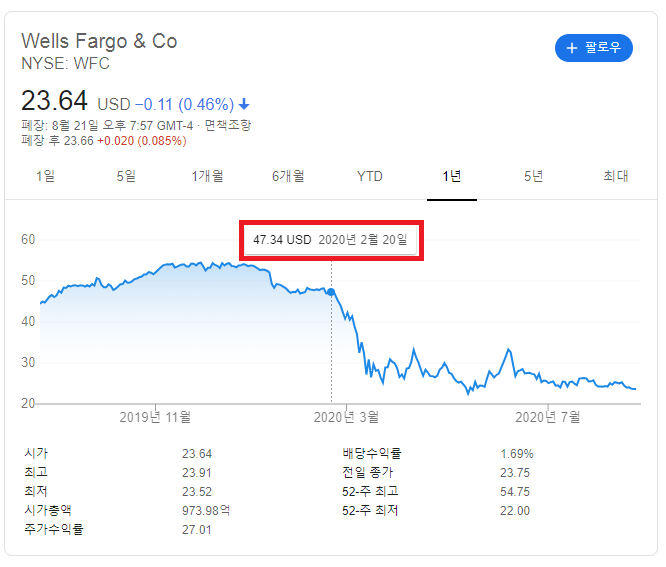This screenshot has width=666, height=567.
Task: Switch to the 1개월 chart tab
Action: (x=207, y=176)
